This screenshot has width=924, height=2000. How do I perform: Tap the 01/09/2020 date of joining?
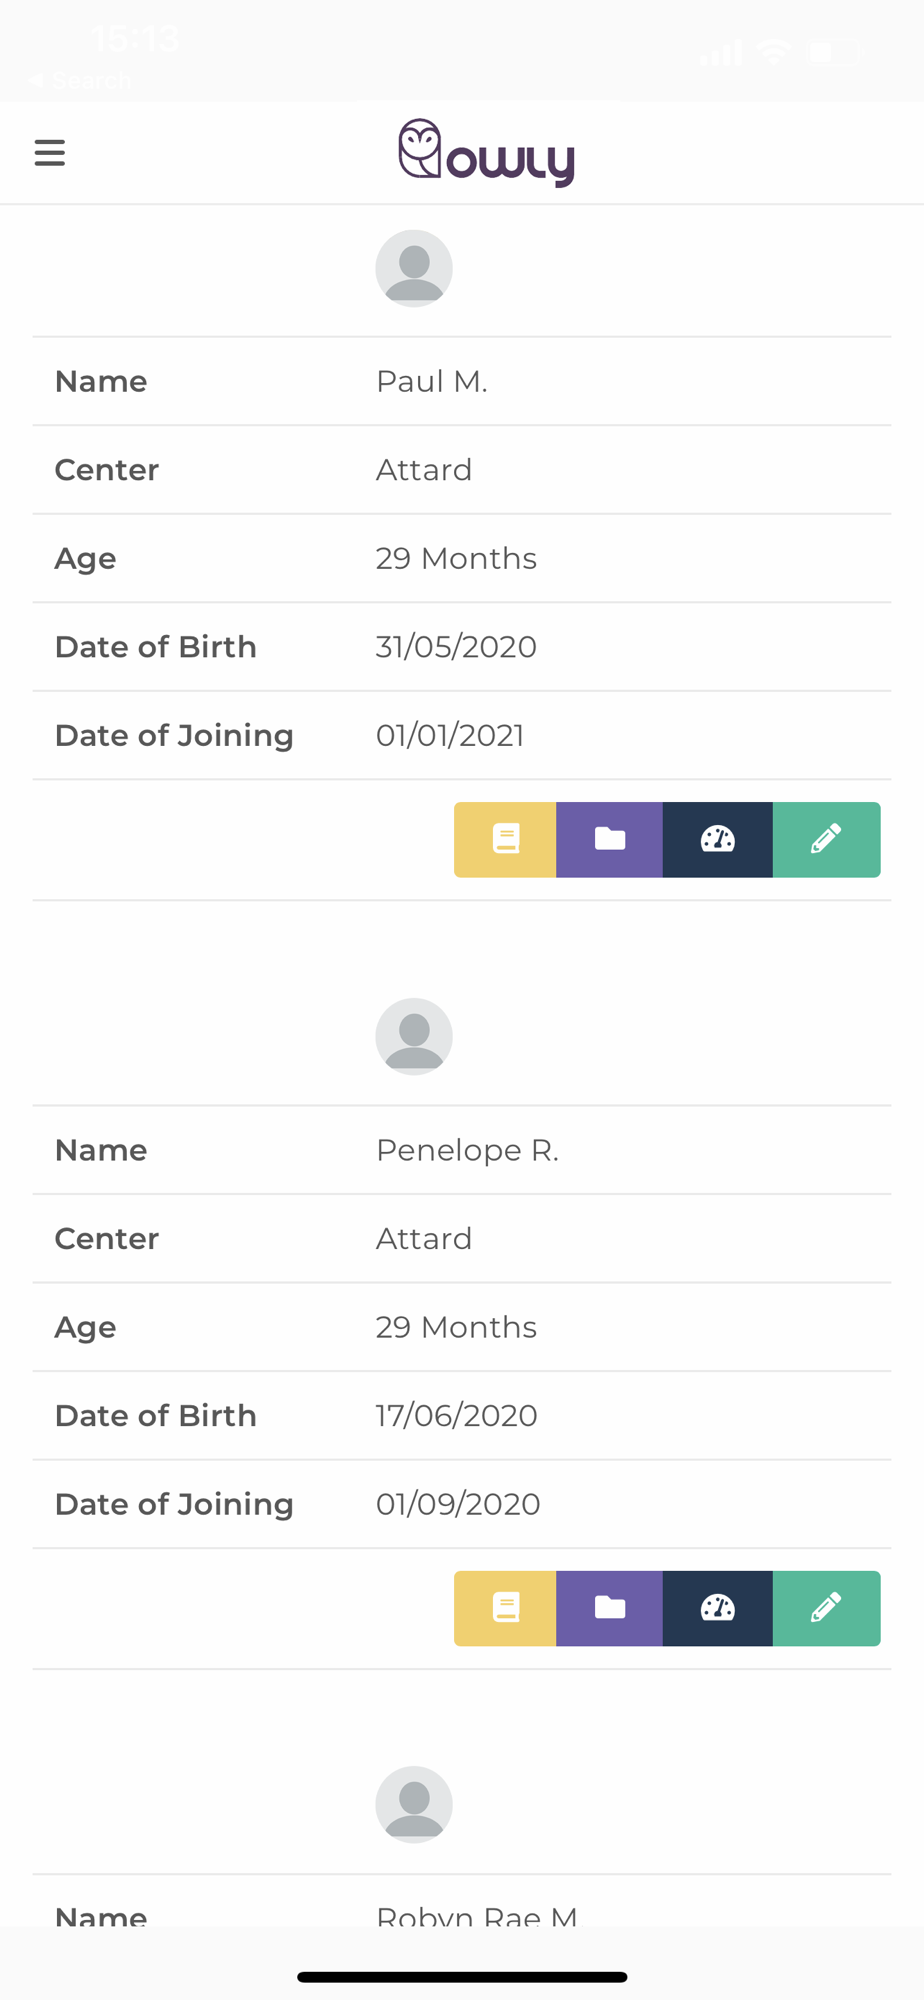point(458,1504)
